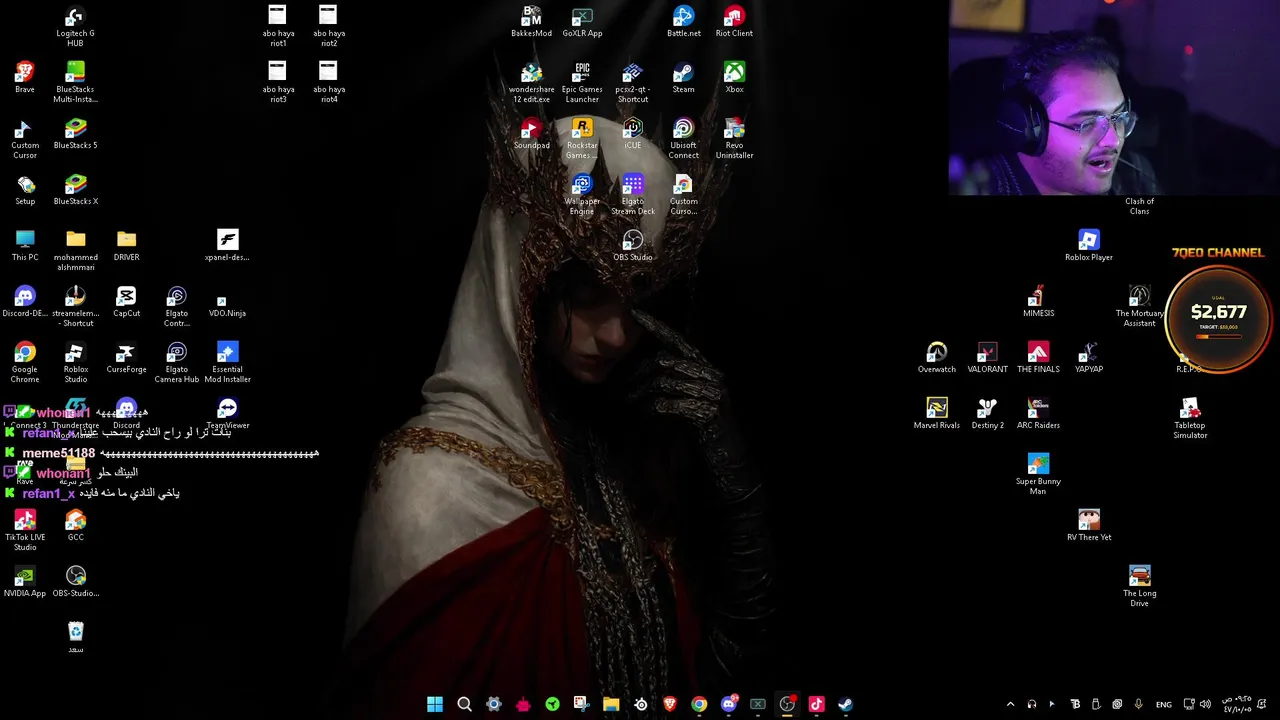This screenshot has height=720, width=1280.
Task: Select the GCC desktop icon
Action: 75,526
